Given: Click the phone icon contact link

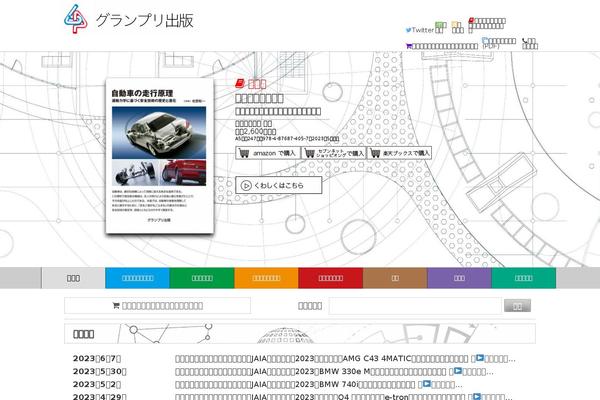Looking at the screenshot, I should [x=530, y=43].
